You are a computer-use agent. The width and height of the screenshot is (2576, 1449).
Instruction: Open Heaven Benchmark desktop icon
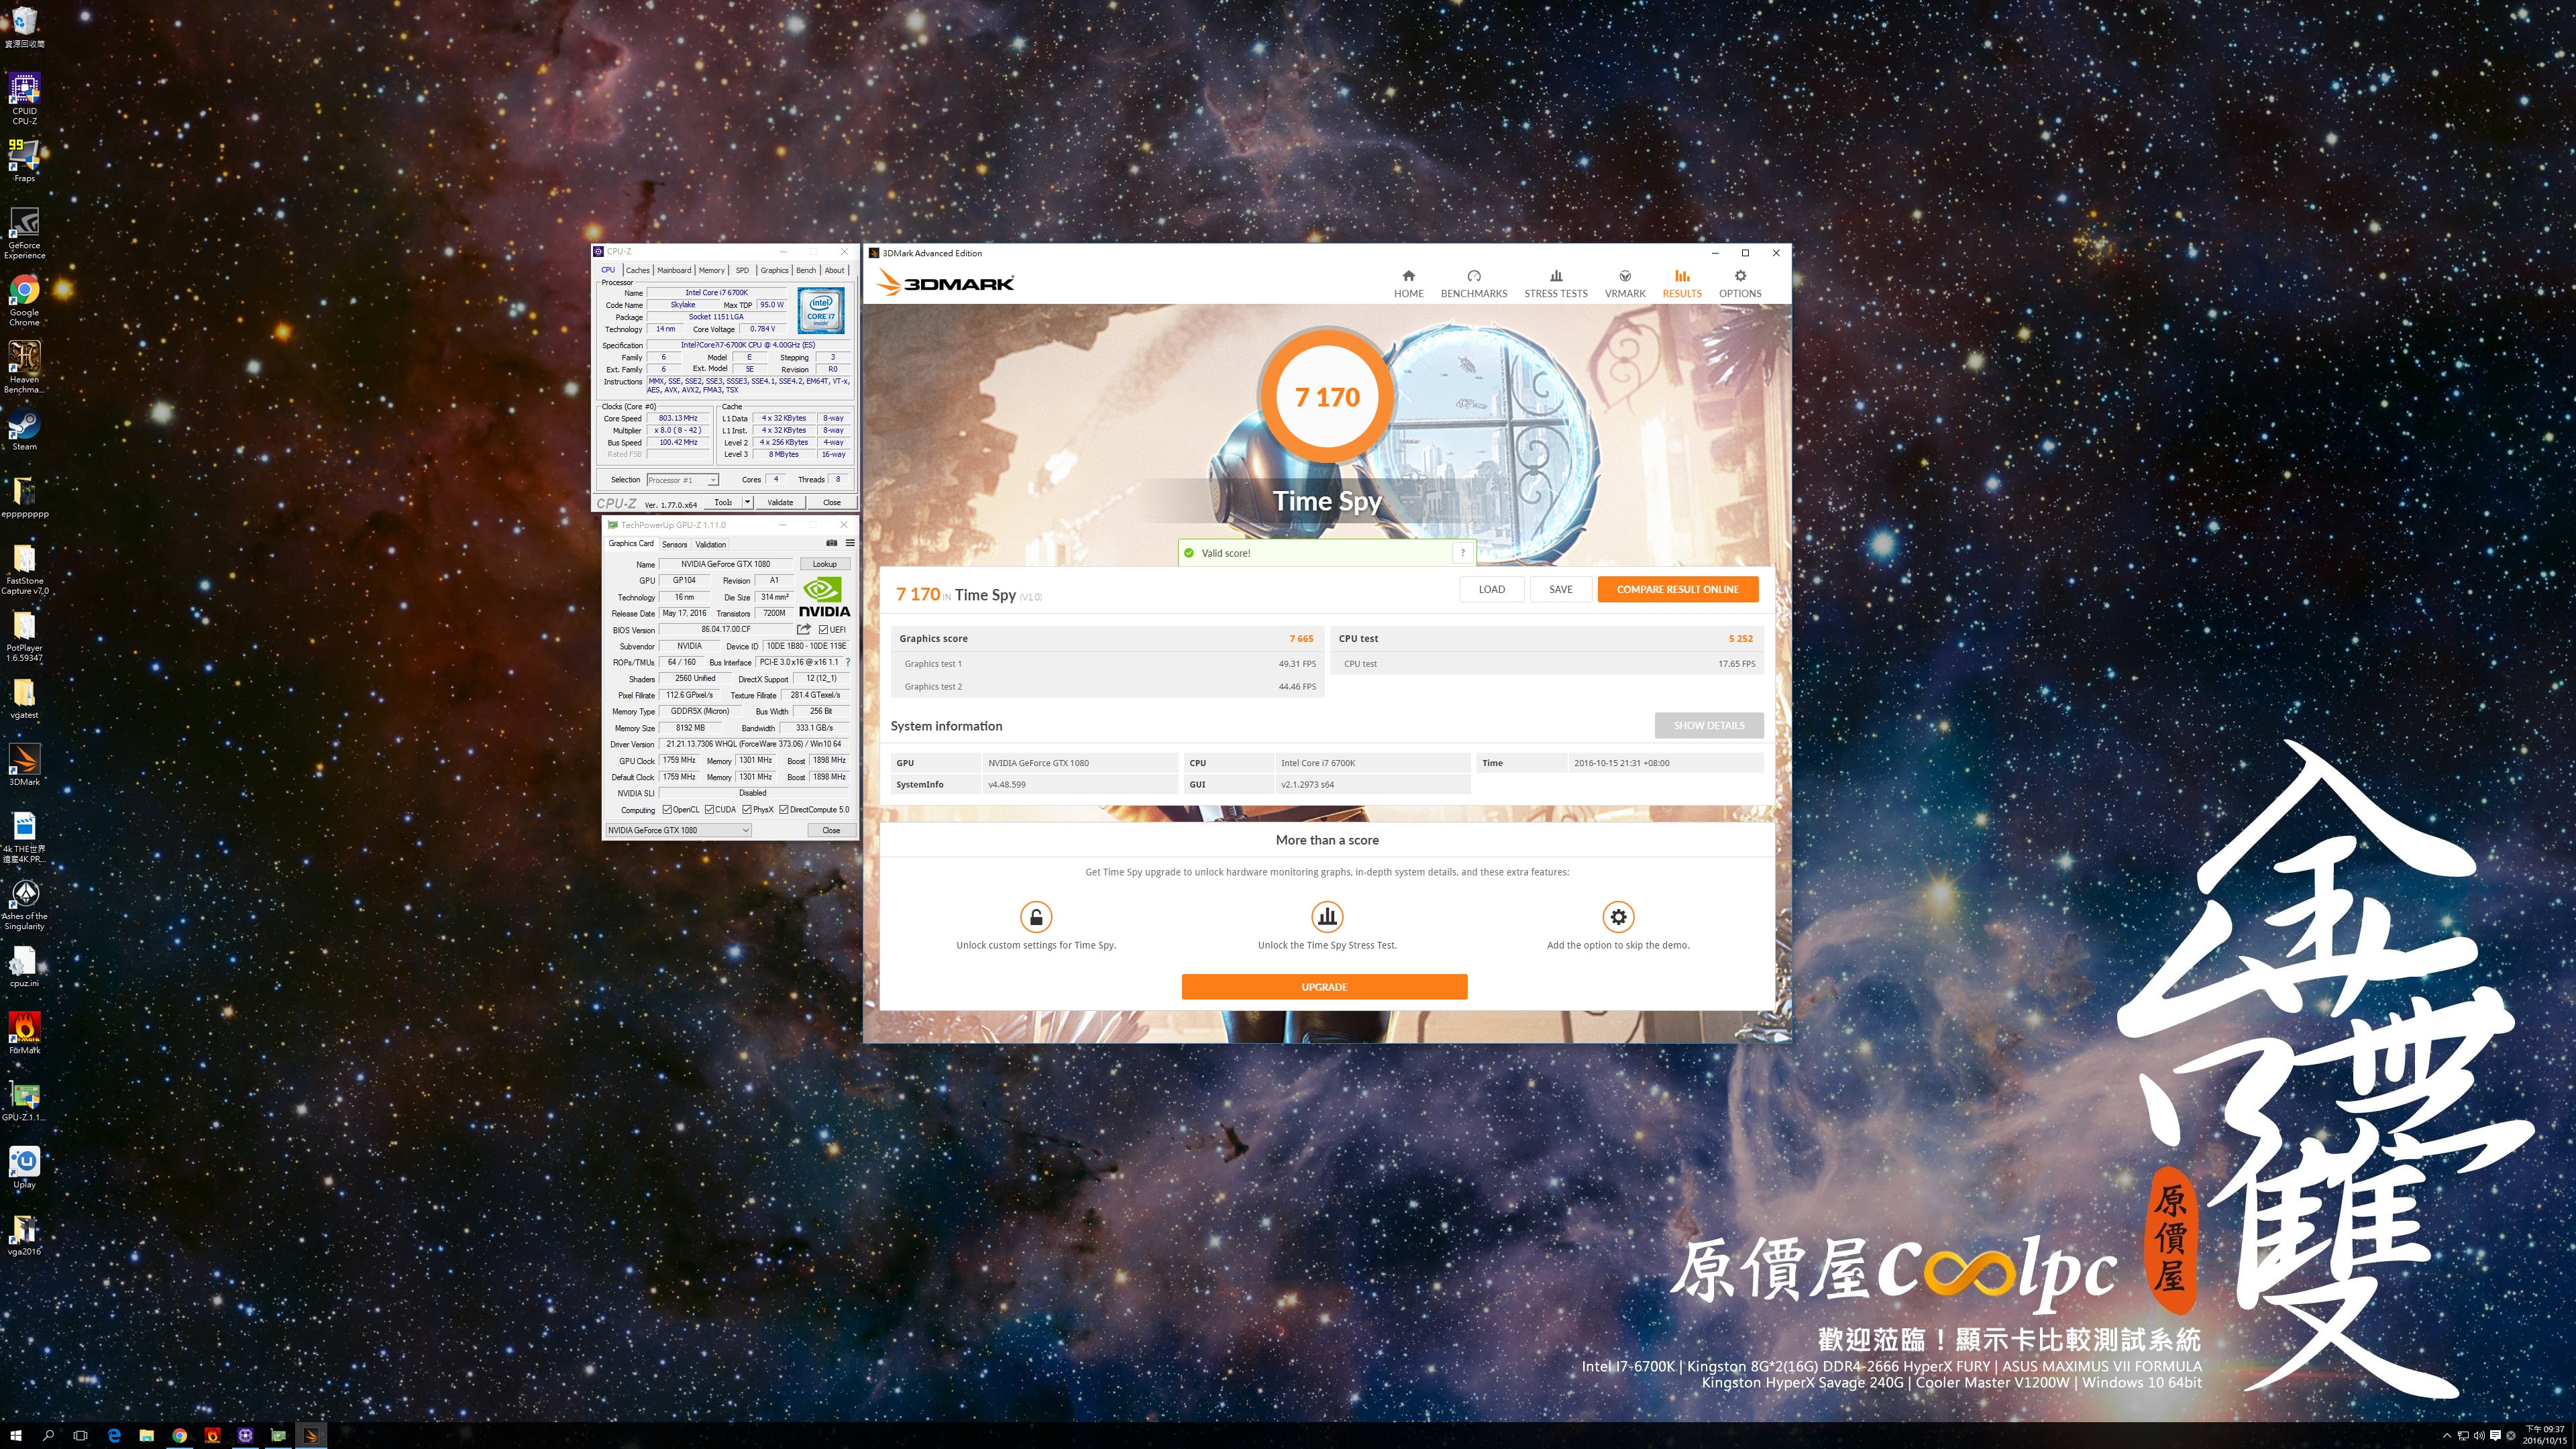pos(24,367)
